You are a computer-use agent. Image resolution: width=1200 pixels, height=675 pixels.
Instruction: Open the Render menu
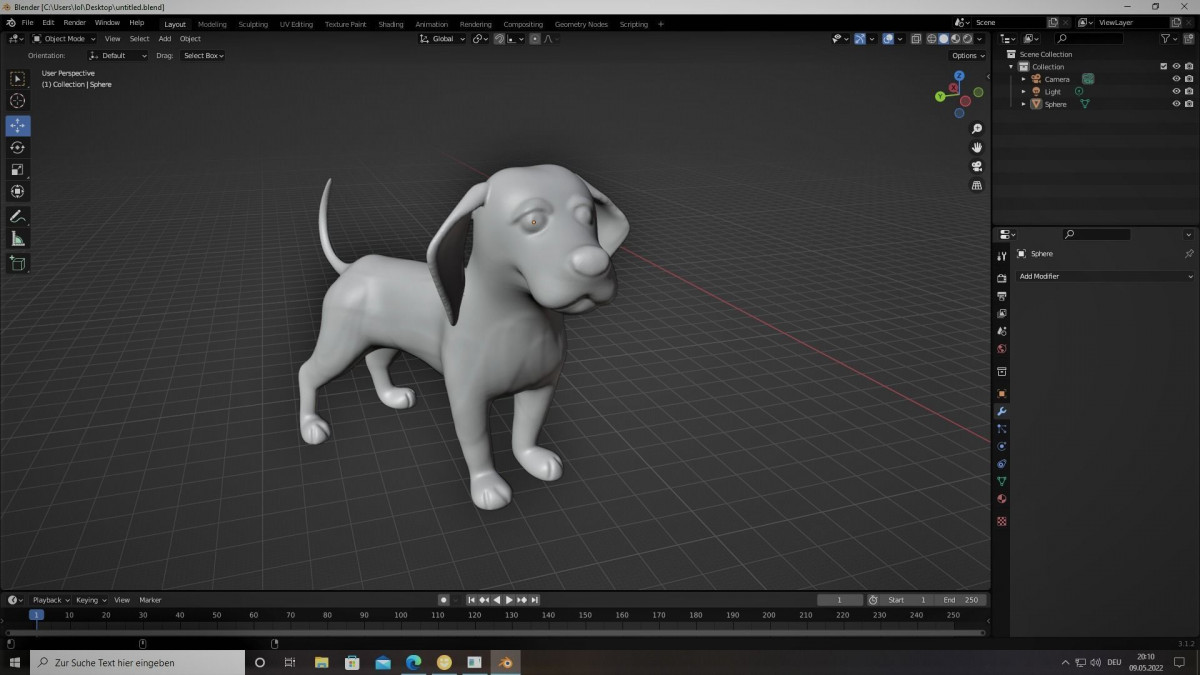coord(75,22)
